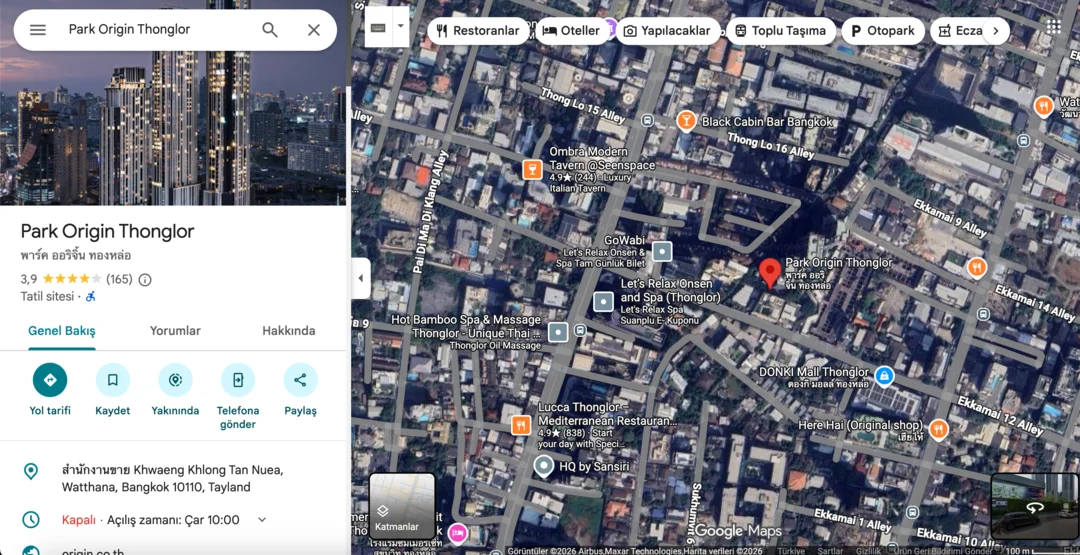This screenshot has width=1080, height=555.
Task: Click the 100 m scale bar
Action: (x=1040, y=550)
